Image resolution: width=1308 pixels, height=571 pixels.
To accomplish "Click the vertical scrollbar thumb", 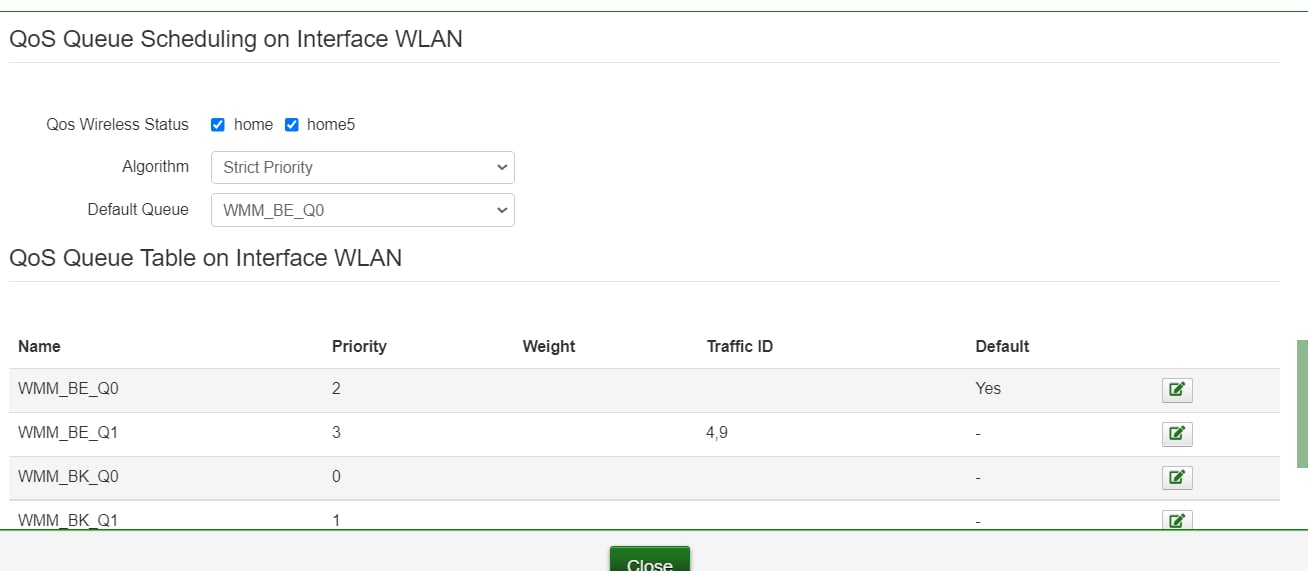I will point(1303,404).
